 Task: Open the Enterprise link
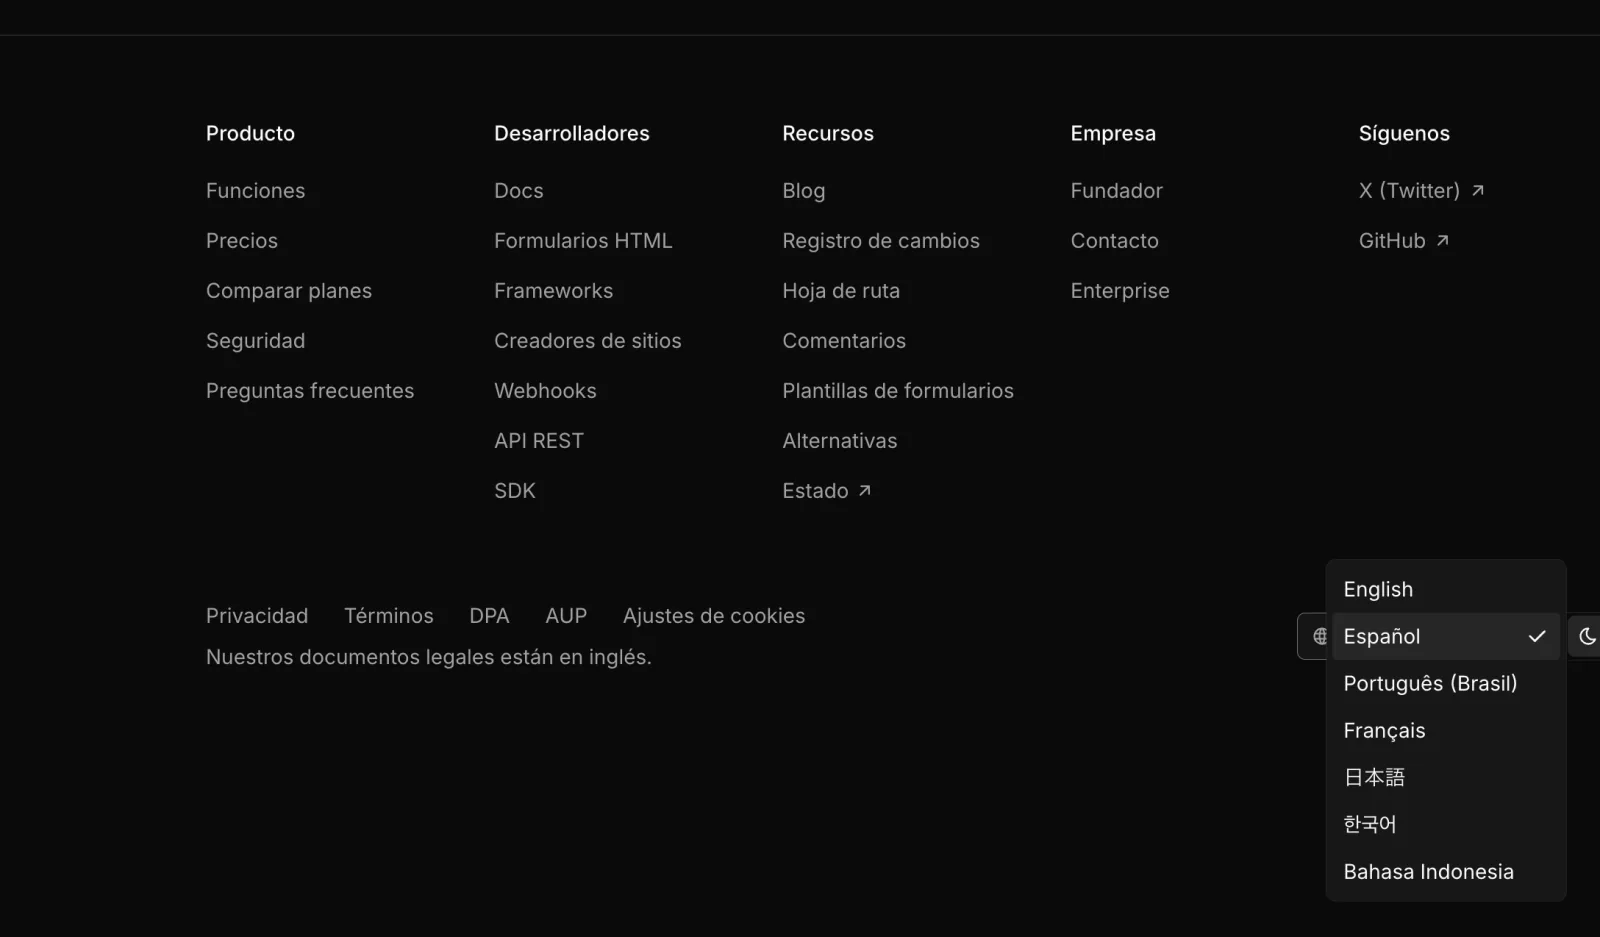(1120, 290)
